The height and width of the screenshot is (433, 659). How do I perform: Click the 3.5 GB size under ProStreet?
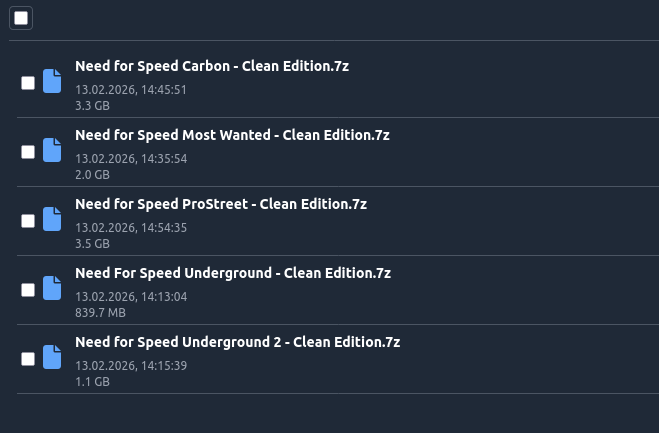(x=92, y=243)
